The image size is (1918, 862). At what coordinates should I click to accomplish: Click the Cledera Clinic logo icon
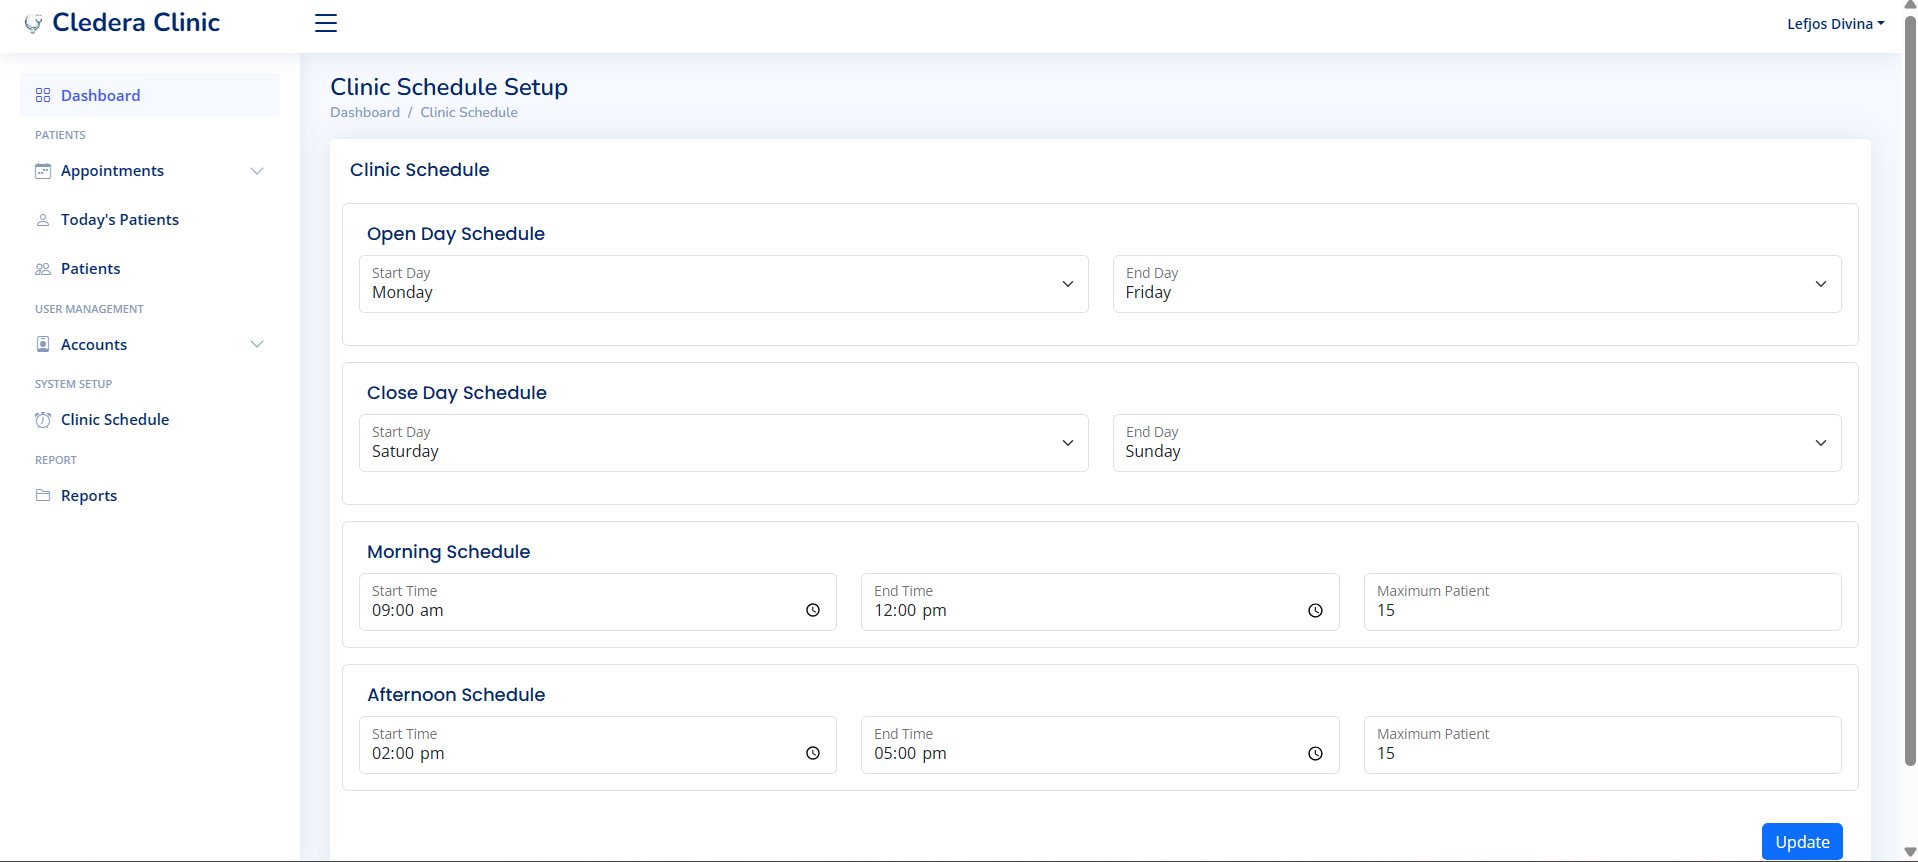[33, 23]
